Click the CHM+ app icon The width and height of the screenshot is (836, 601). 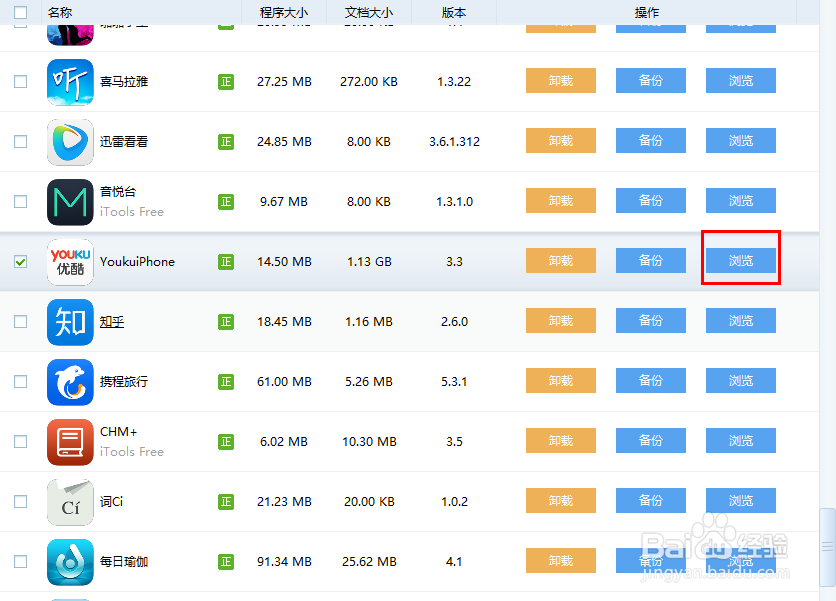pyautogui.click(x=70, y=442)
